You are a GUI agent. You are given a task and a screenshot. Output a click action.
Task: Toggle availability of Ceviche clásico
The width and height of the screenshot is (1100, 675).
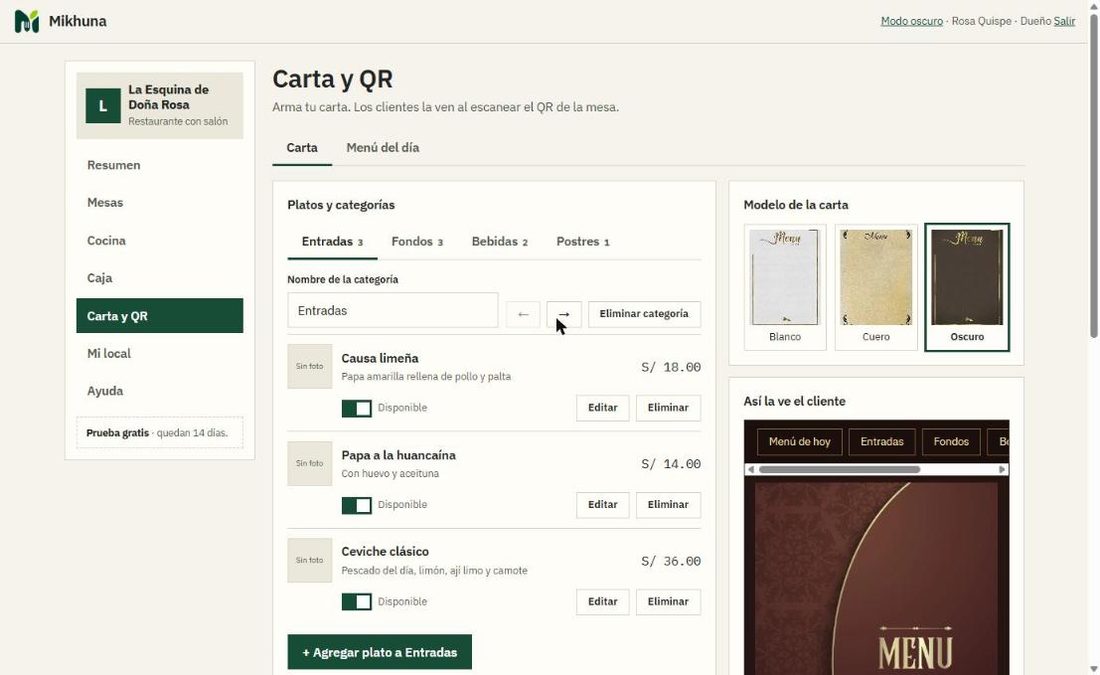pyautogui.click(x=356, y=602)
